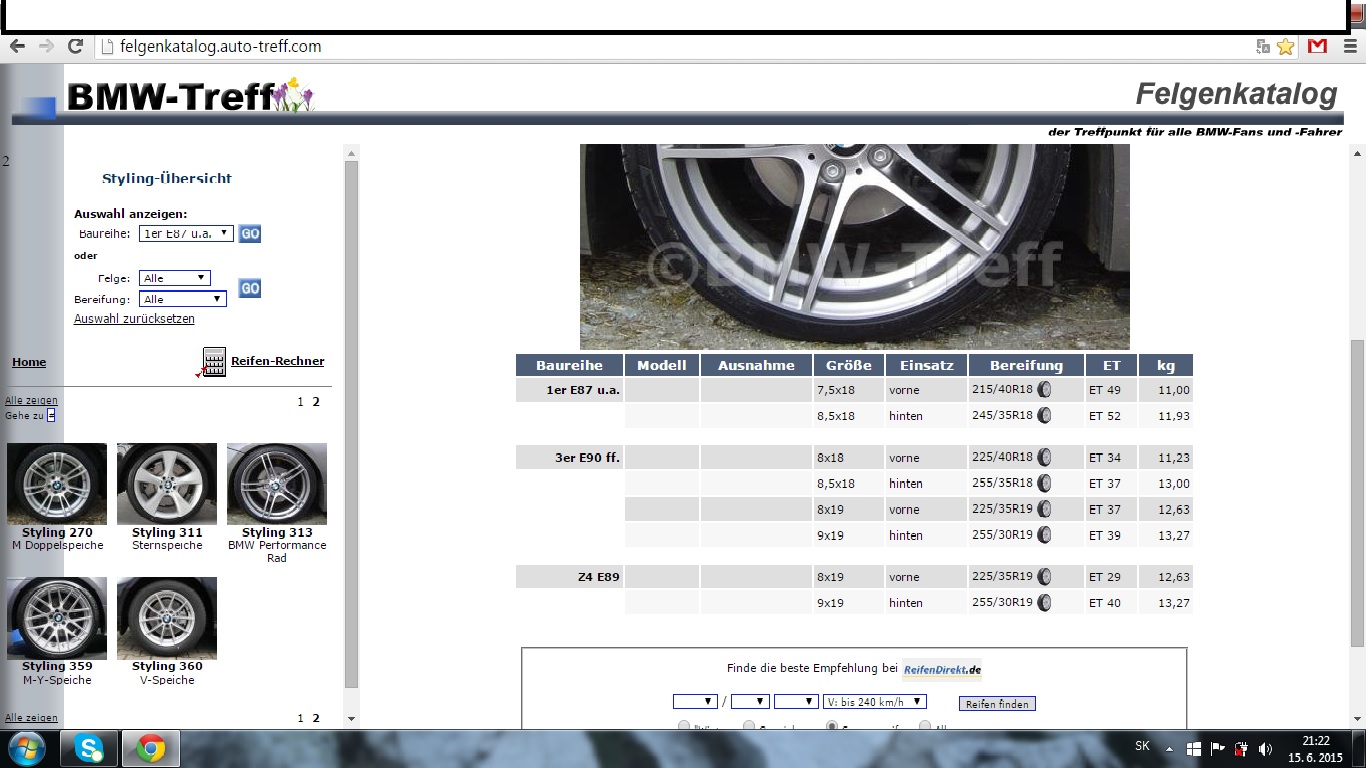Bookmark page with the star icon
1366x768 pixels.
[x=1285, y=46]
